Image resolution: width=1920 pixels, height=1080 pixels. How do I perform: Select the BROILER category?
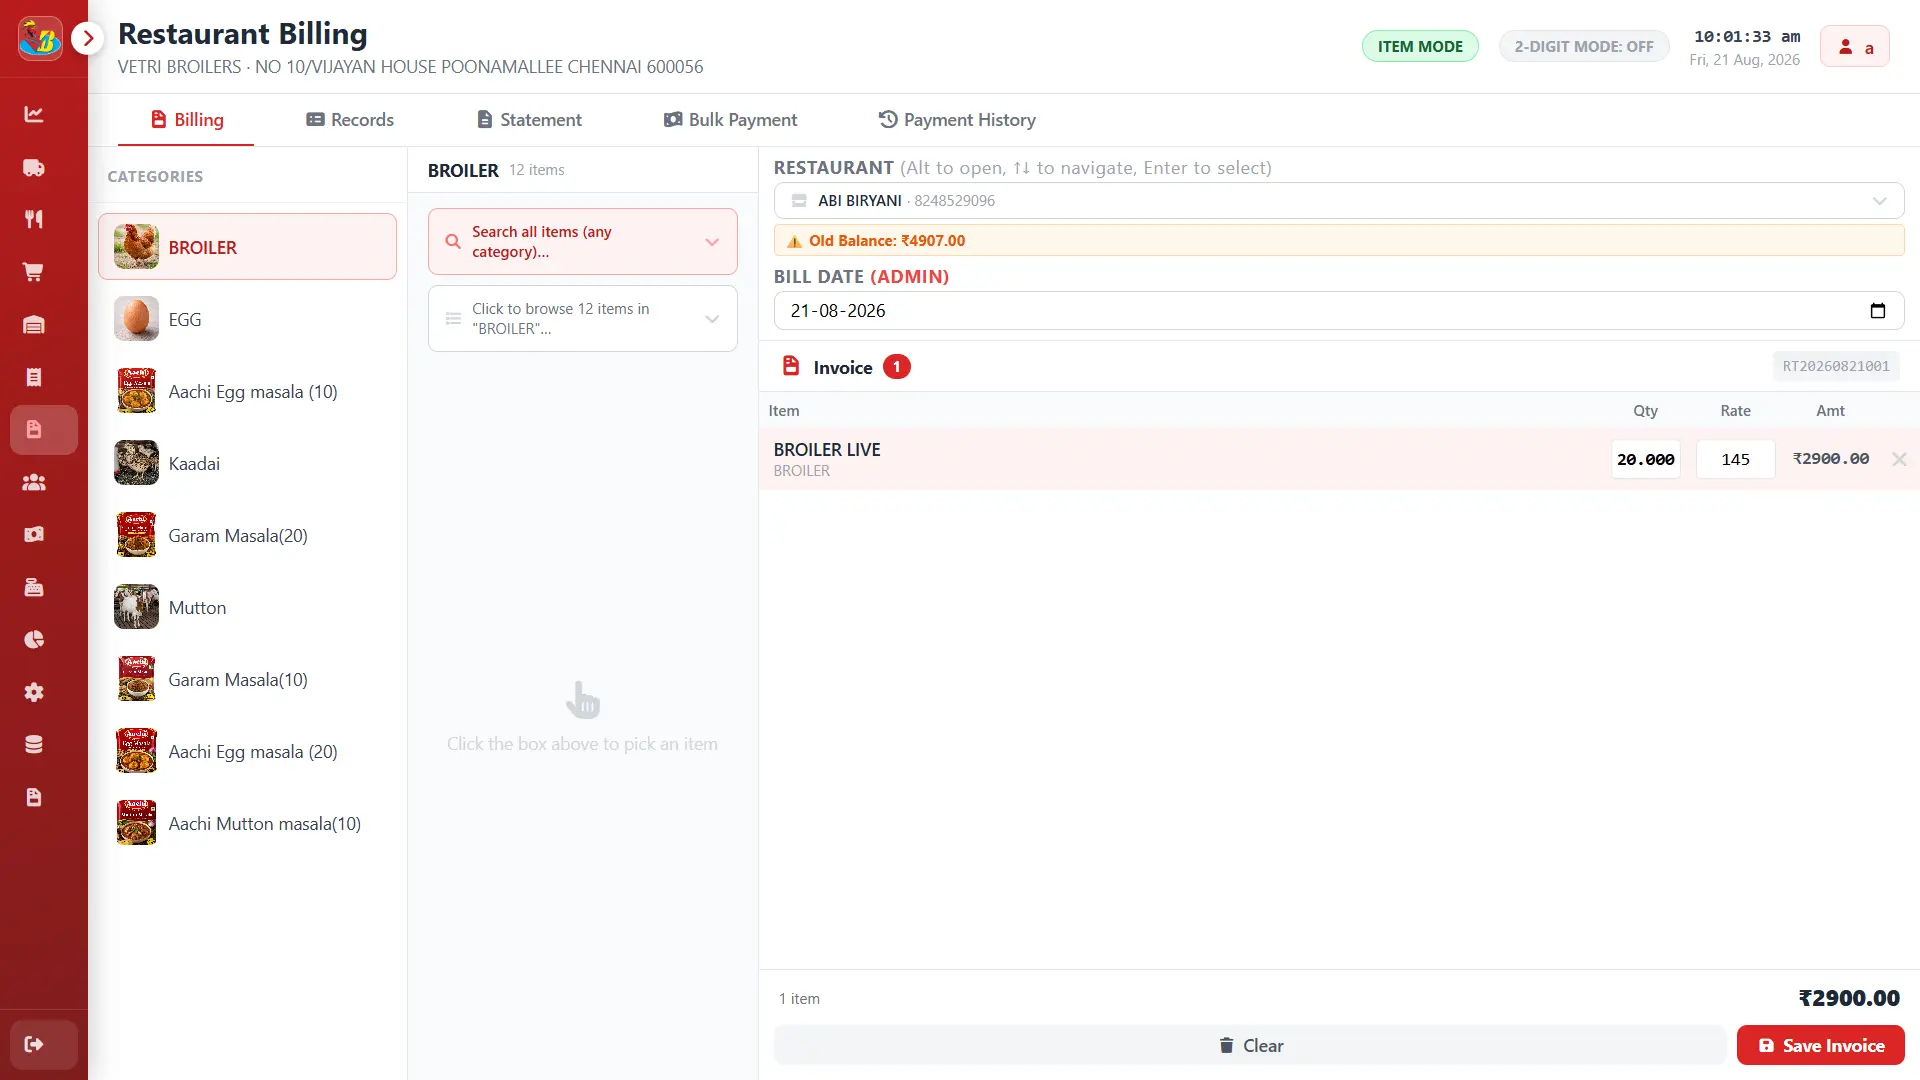pyautogui.click(x=248, y=247)
